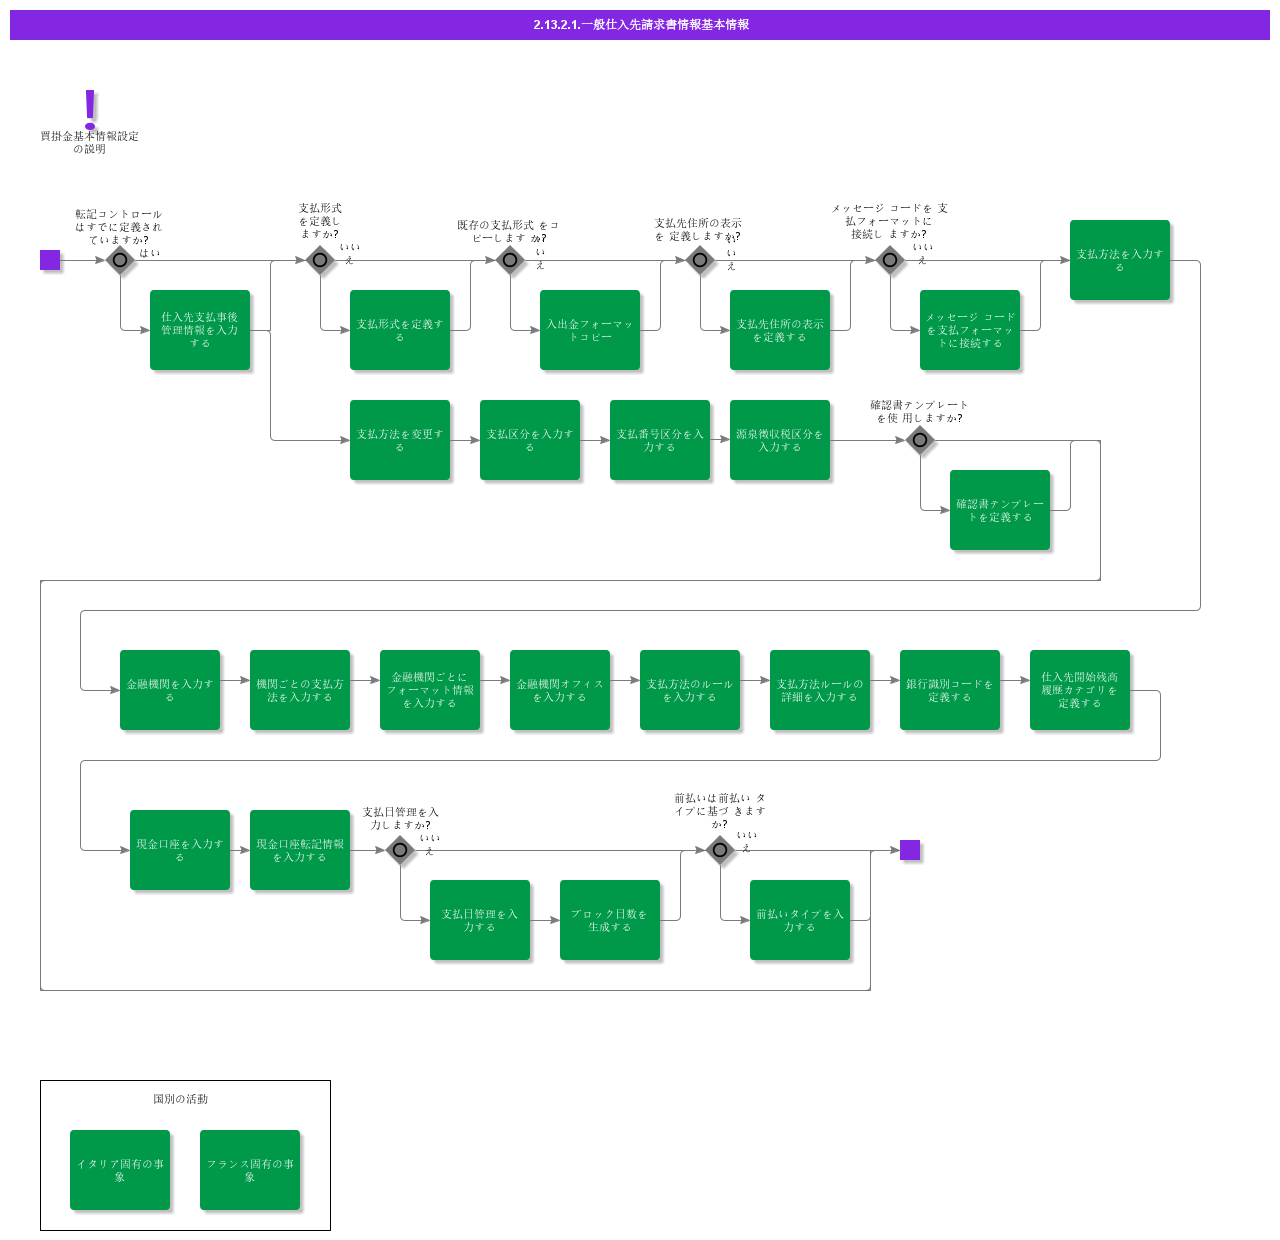Click the purple diagram title header bar
This screenshot has height=1240, width=1280.
pos(640,25)
